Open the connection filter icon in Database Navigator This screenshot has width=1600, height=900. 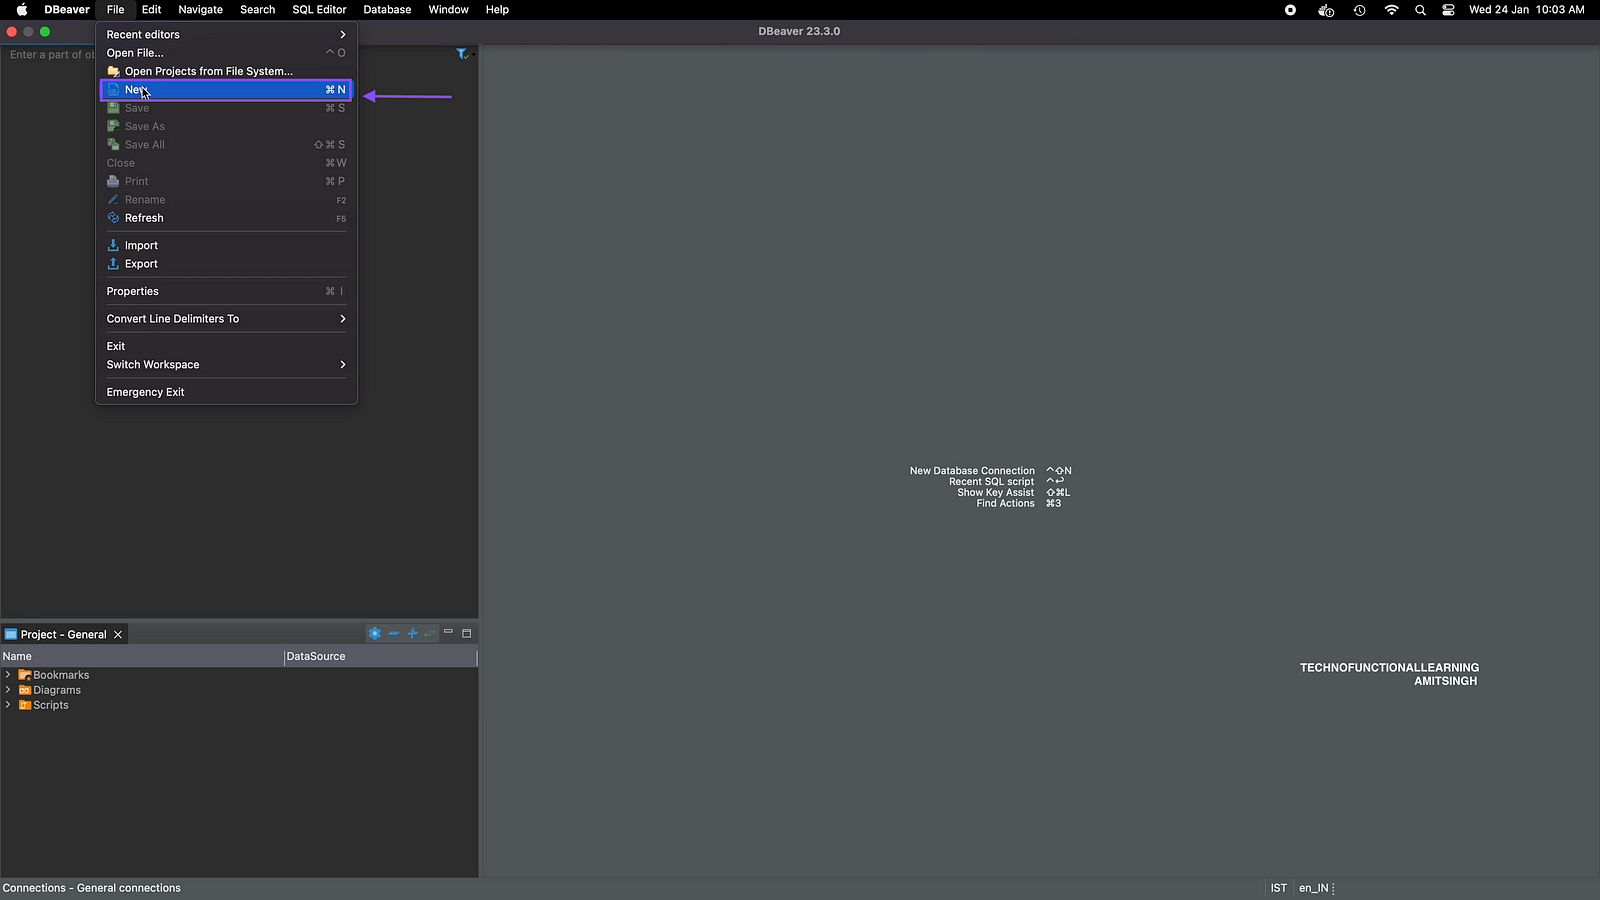(462, 54)
